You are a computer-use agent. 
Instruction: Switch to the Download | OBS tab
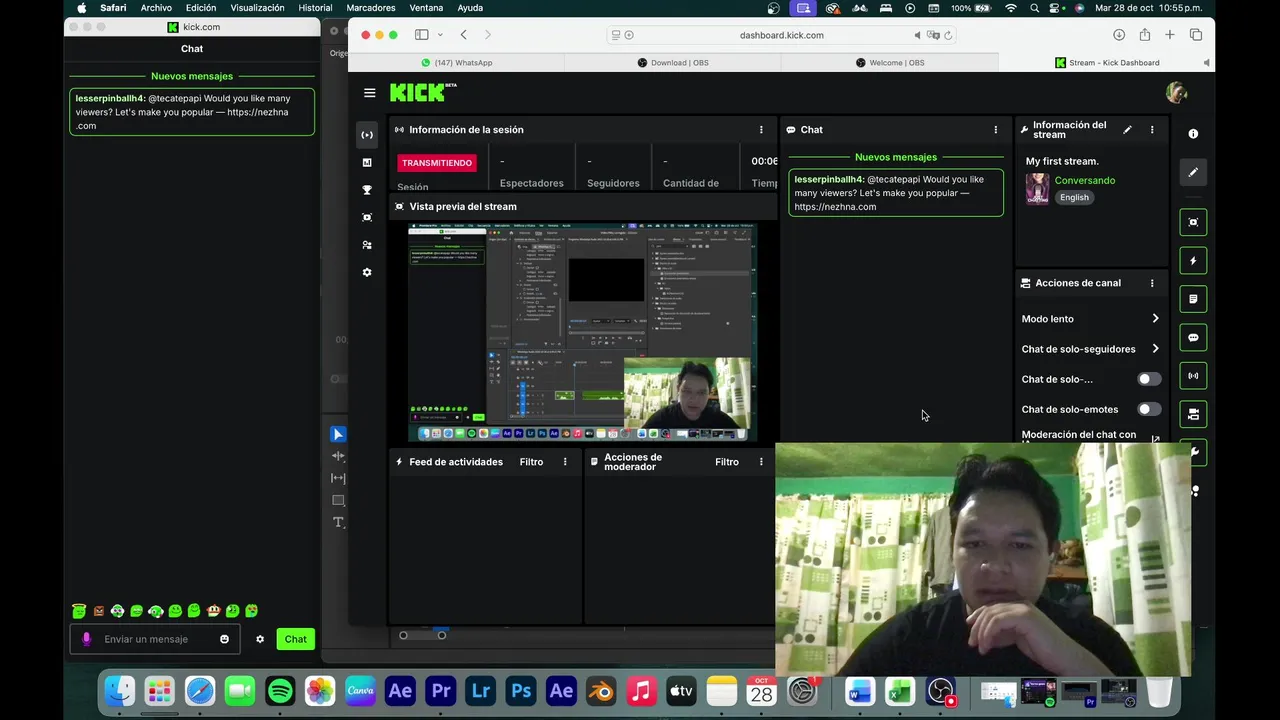(x=672, y=63)
